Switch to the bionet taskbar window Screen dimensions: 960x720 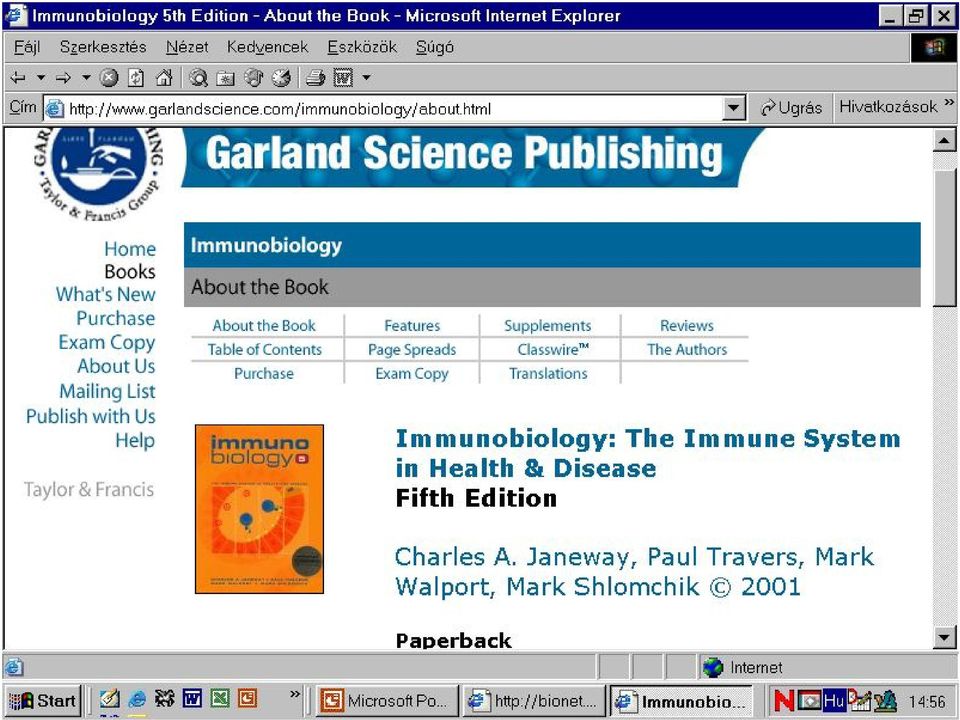tap(533, 700)
